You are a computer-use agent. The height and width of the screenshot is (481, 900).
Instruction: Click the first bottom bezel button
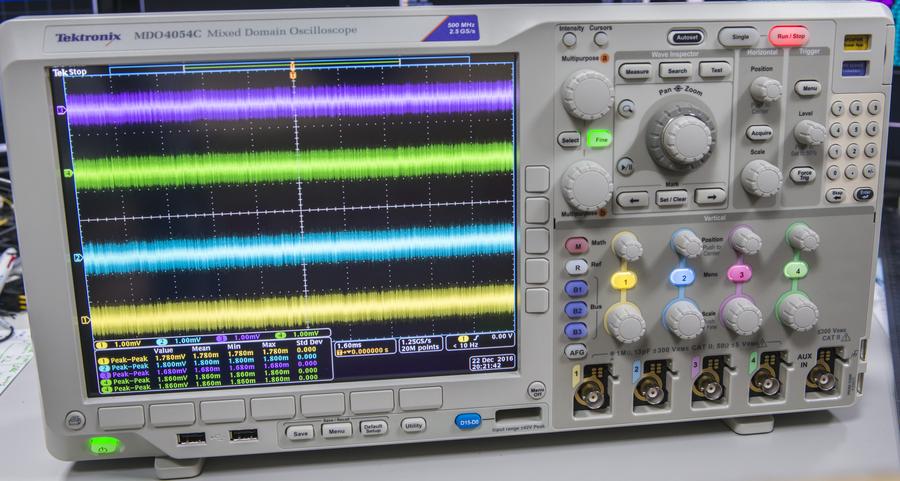click(121, 417)
